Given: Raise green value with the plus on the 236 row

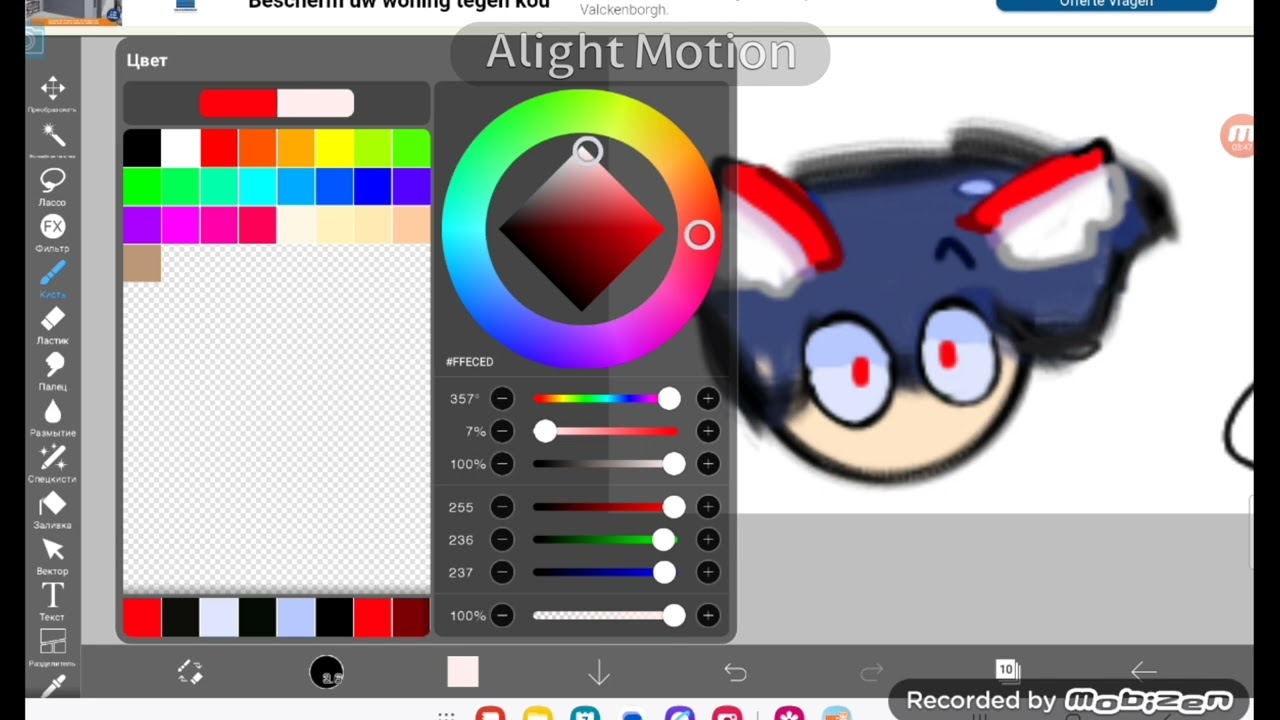Looking at the screenshot, I should (x=708, y=540).
